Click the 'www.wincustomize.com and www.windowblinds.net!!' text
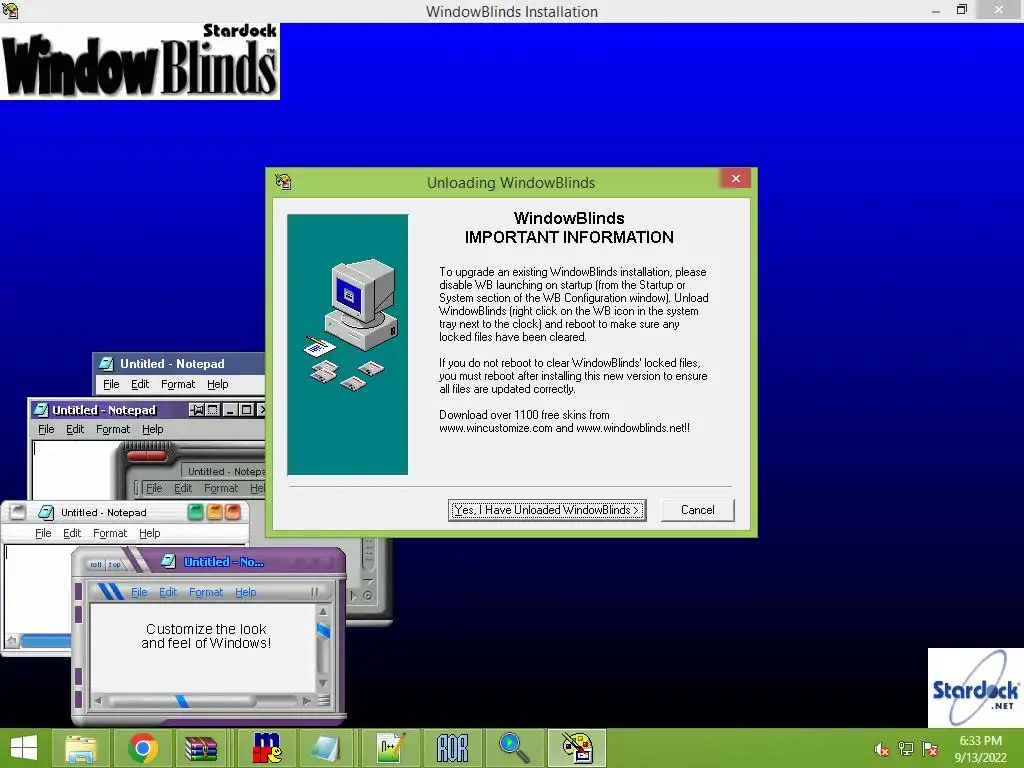The image size is (1024, 768). [564, 428]
